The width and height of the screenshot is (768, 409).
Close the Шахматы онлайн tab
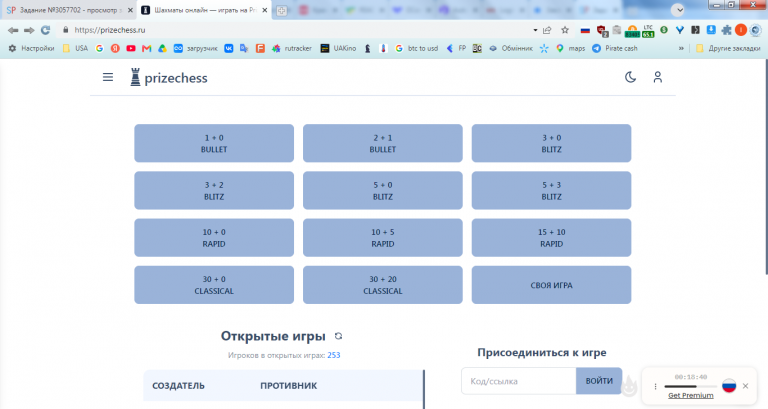pos(264,10)
